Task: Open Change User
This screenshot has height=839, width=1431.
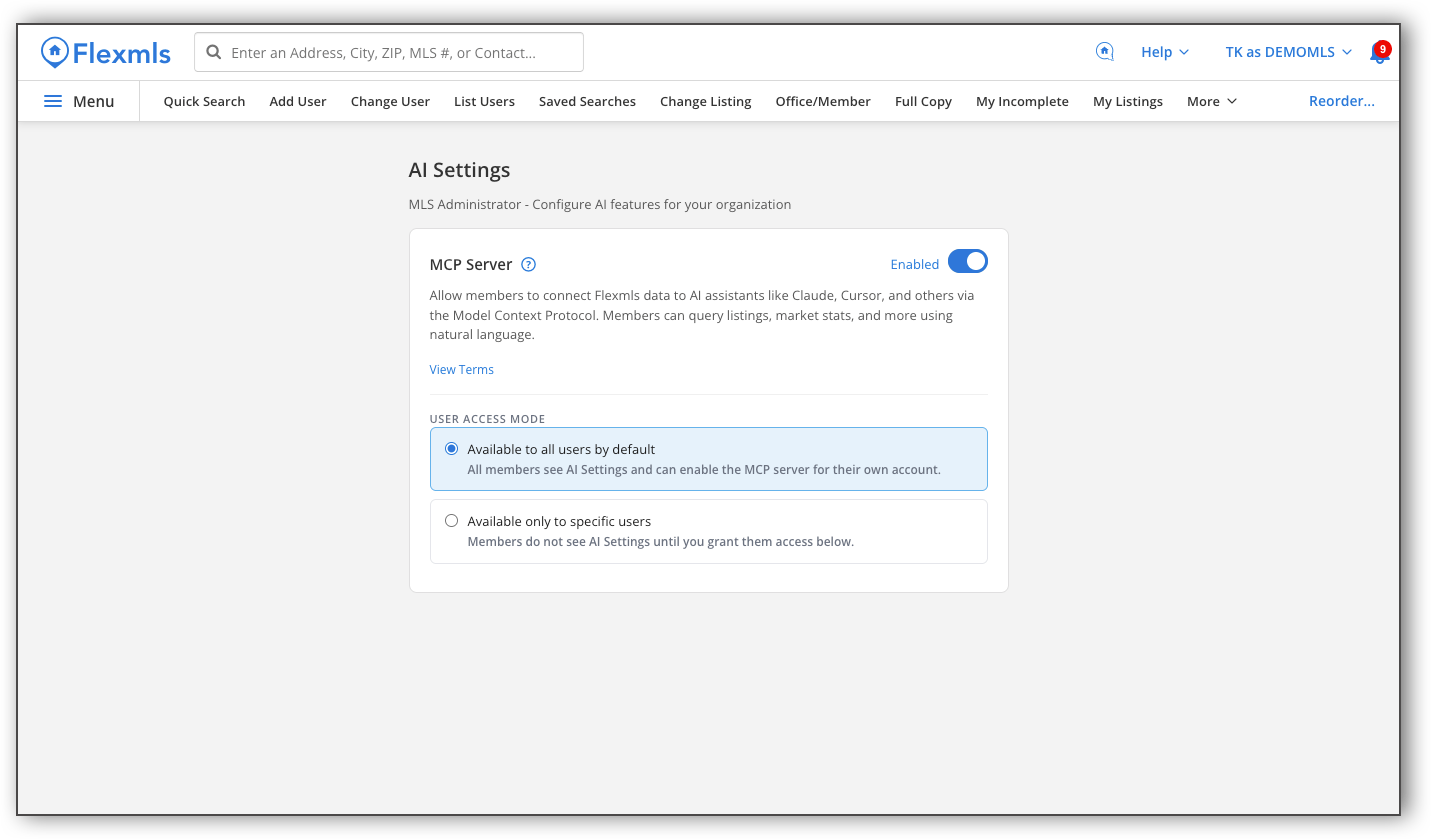Action: click(390, 101)
